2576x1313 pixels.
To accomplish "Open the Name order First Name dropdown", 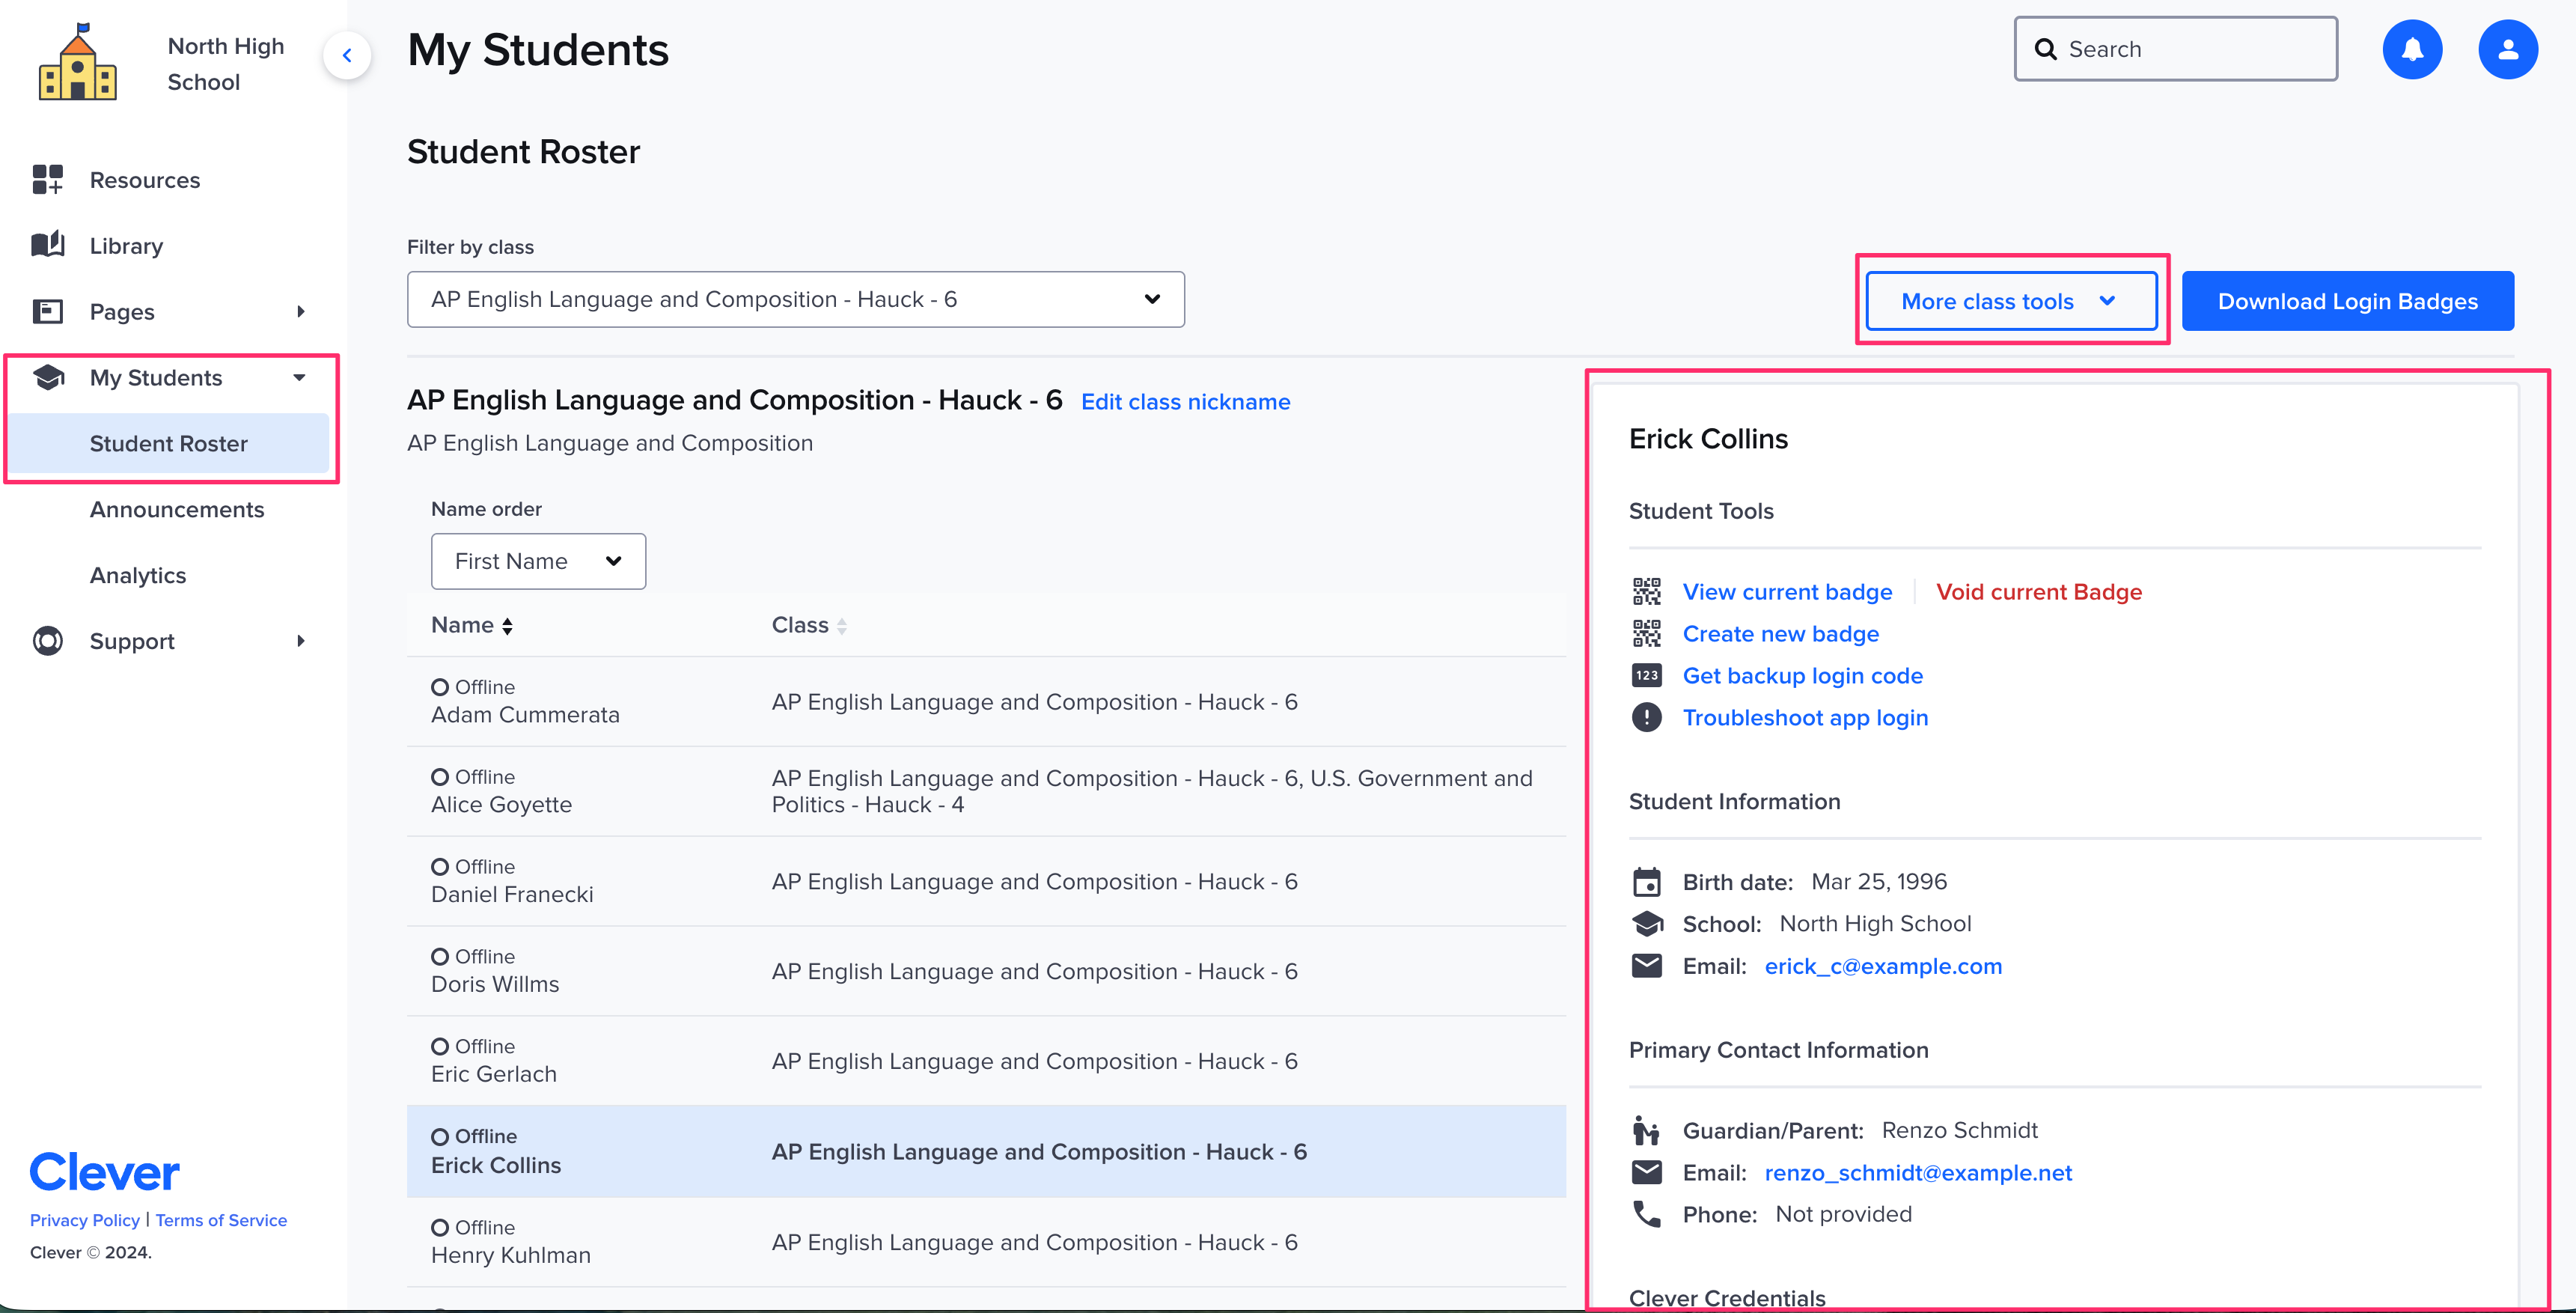I will click(x=538, y=561).
